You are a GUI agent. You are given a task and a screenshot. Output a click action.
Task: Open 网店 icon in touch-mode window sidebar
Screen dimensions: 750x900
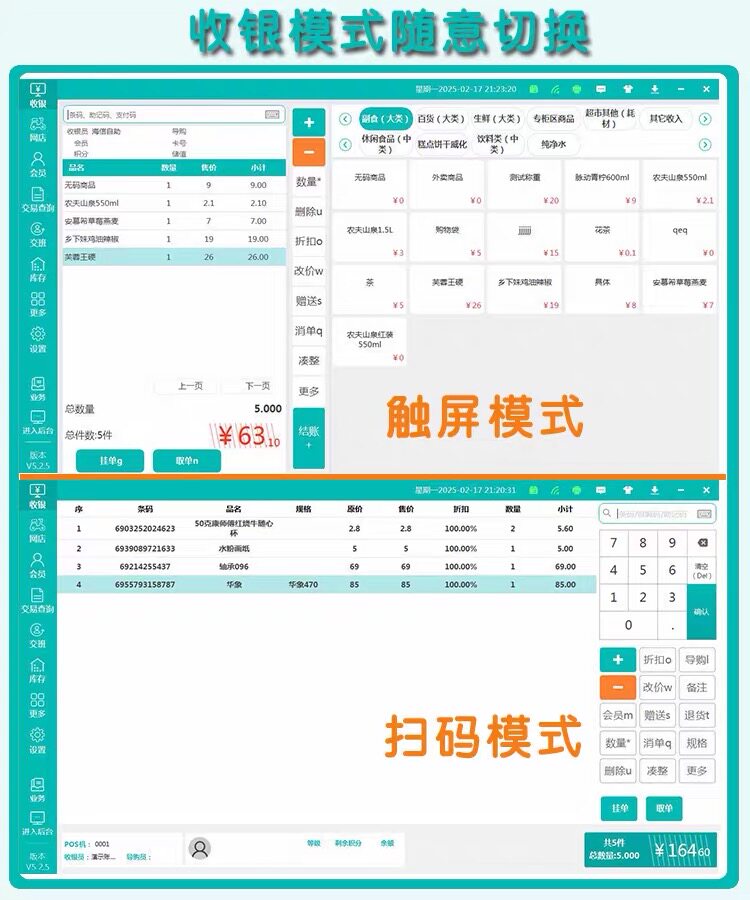(37, 129)
